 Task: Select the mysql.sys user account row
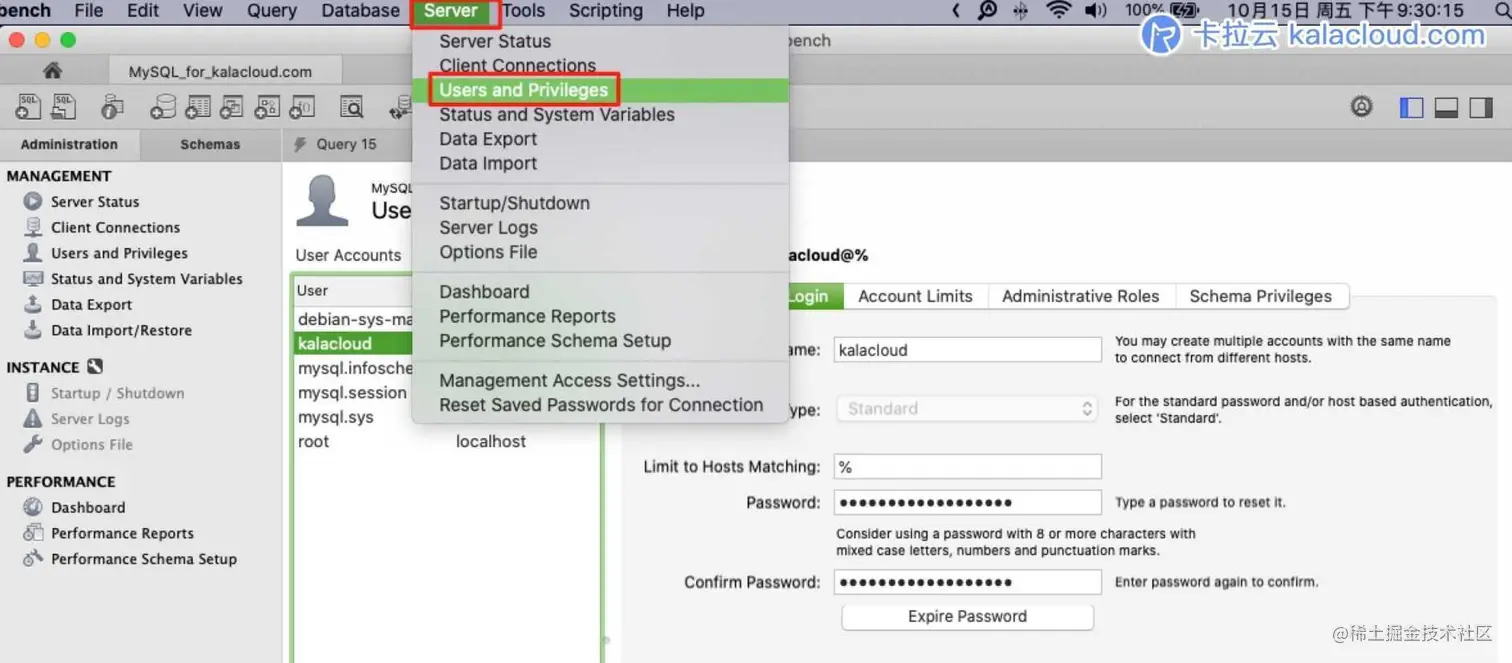point(353,417)
